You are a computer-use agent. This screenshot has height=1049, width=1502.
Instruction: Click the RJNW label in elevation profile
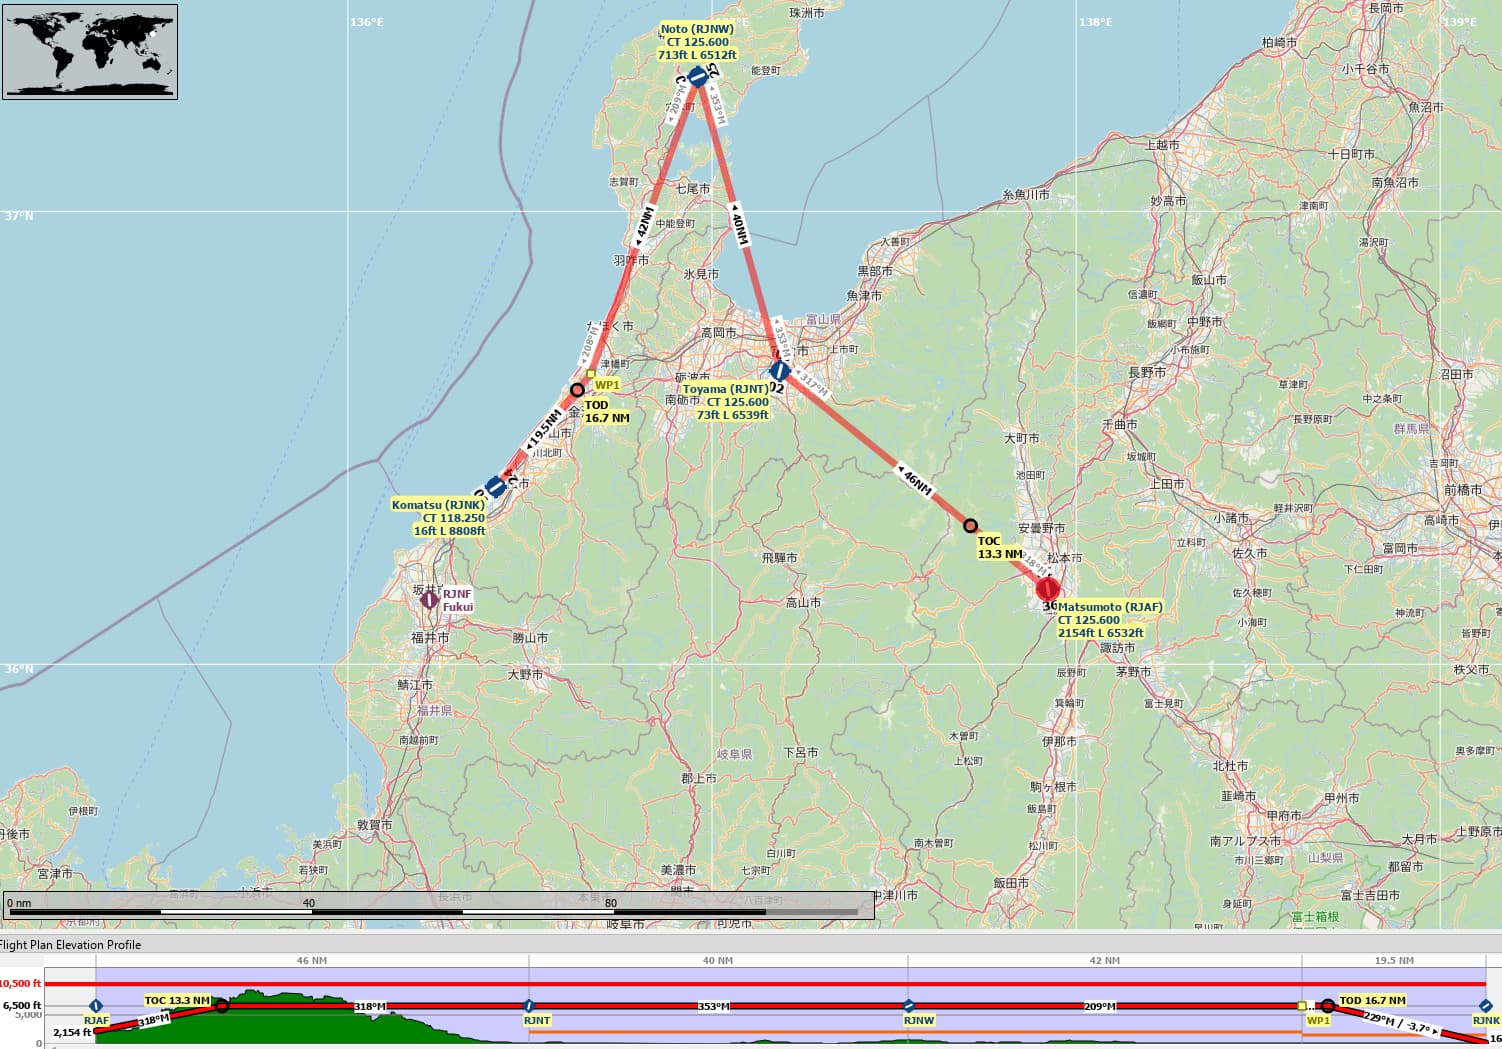(919, 1021)
